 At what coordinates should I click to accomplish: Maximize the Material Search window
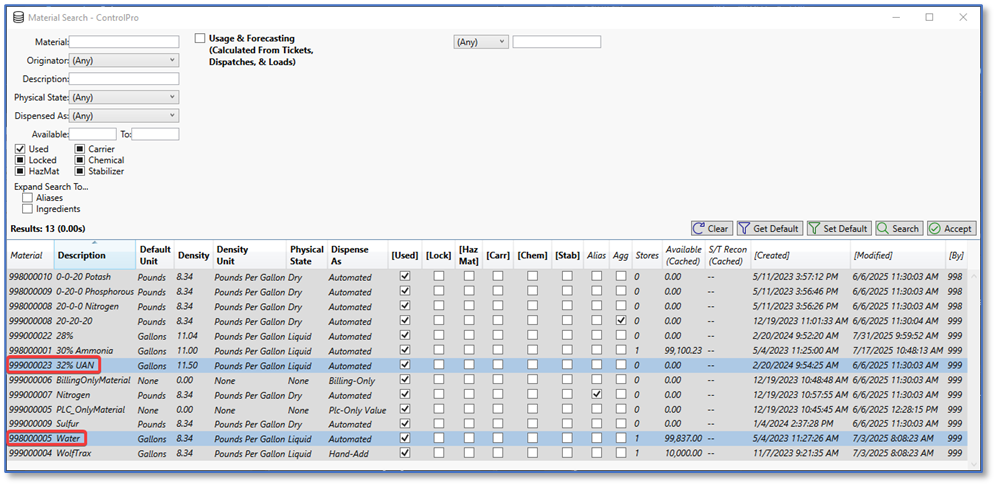[x=929, y=17]
